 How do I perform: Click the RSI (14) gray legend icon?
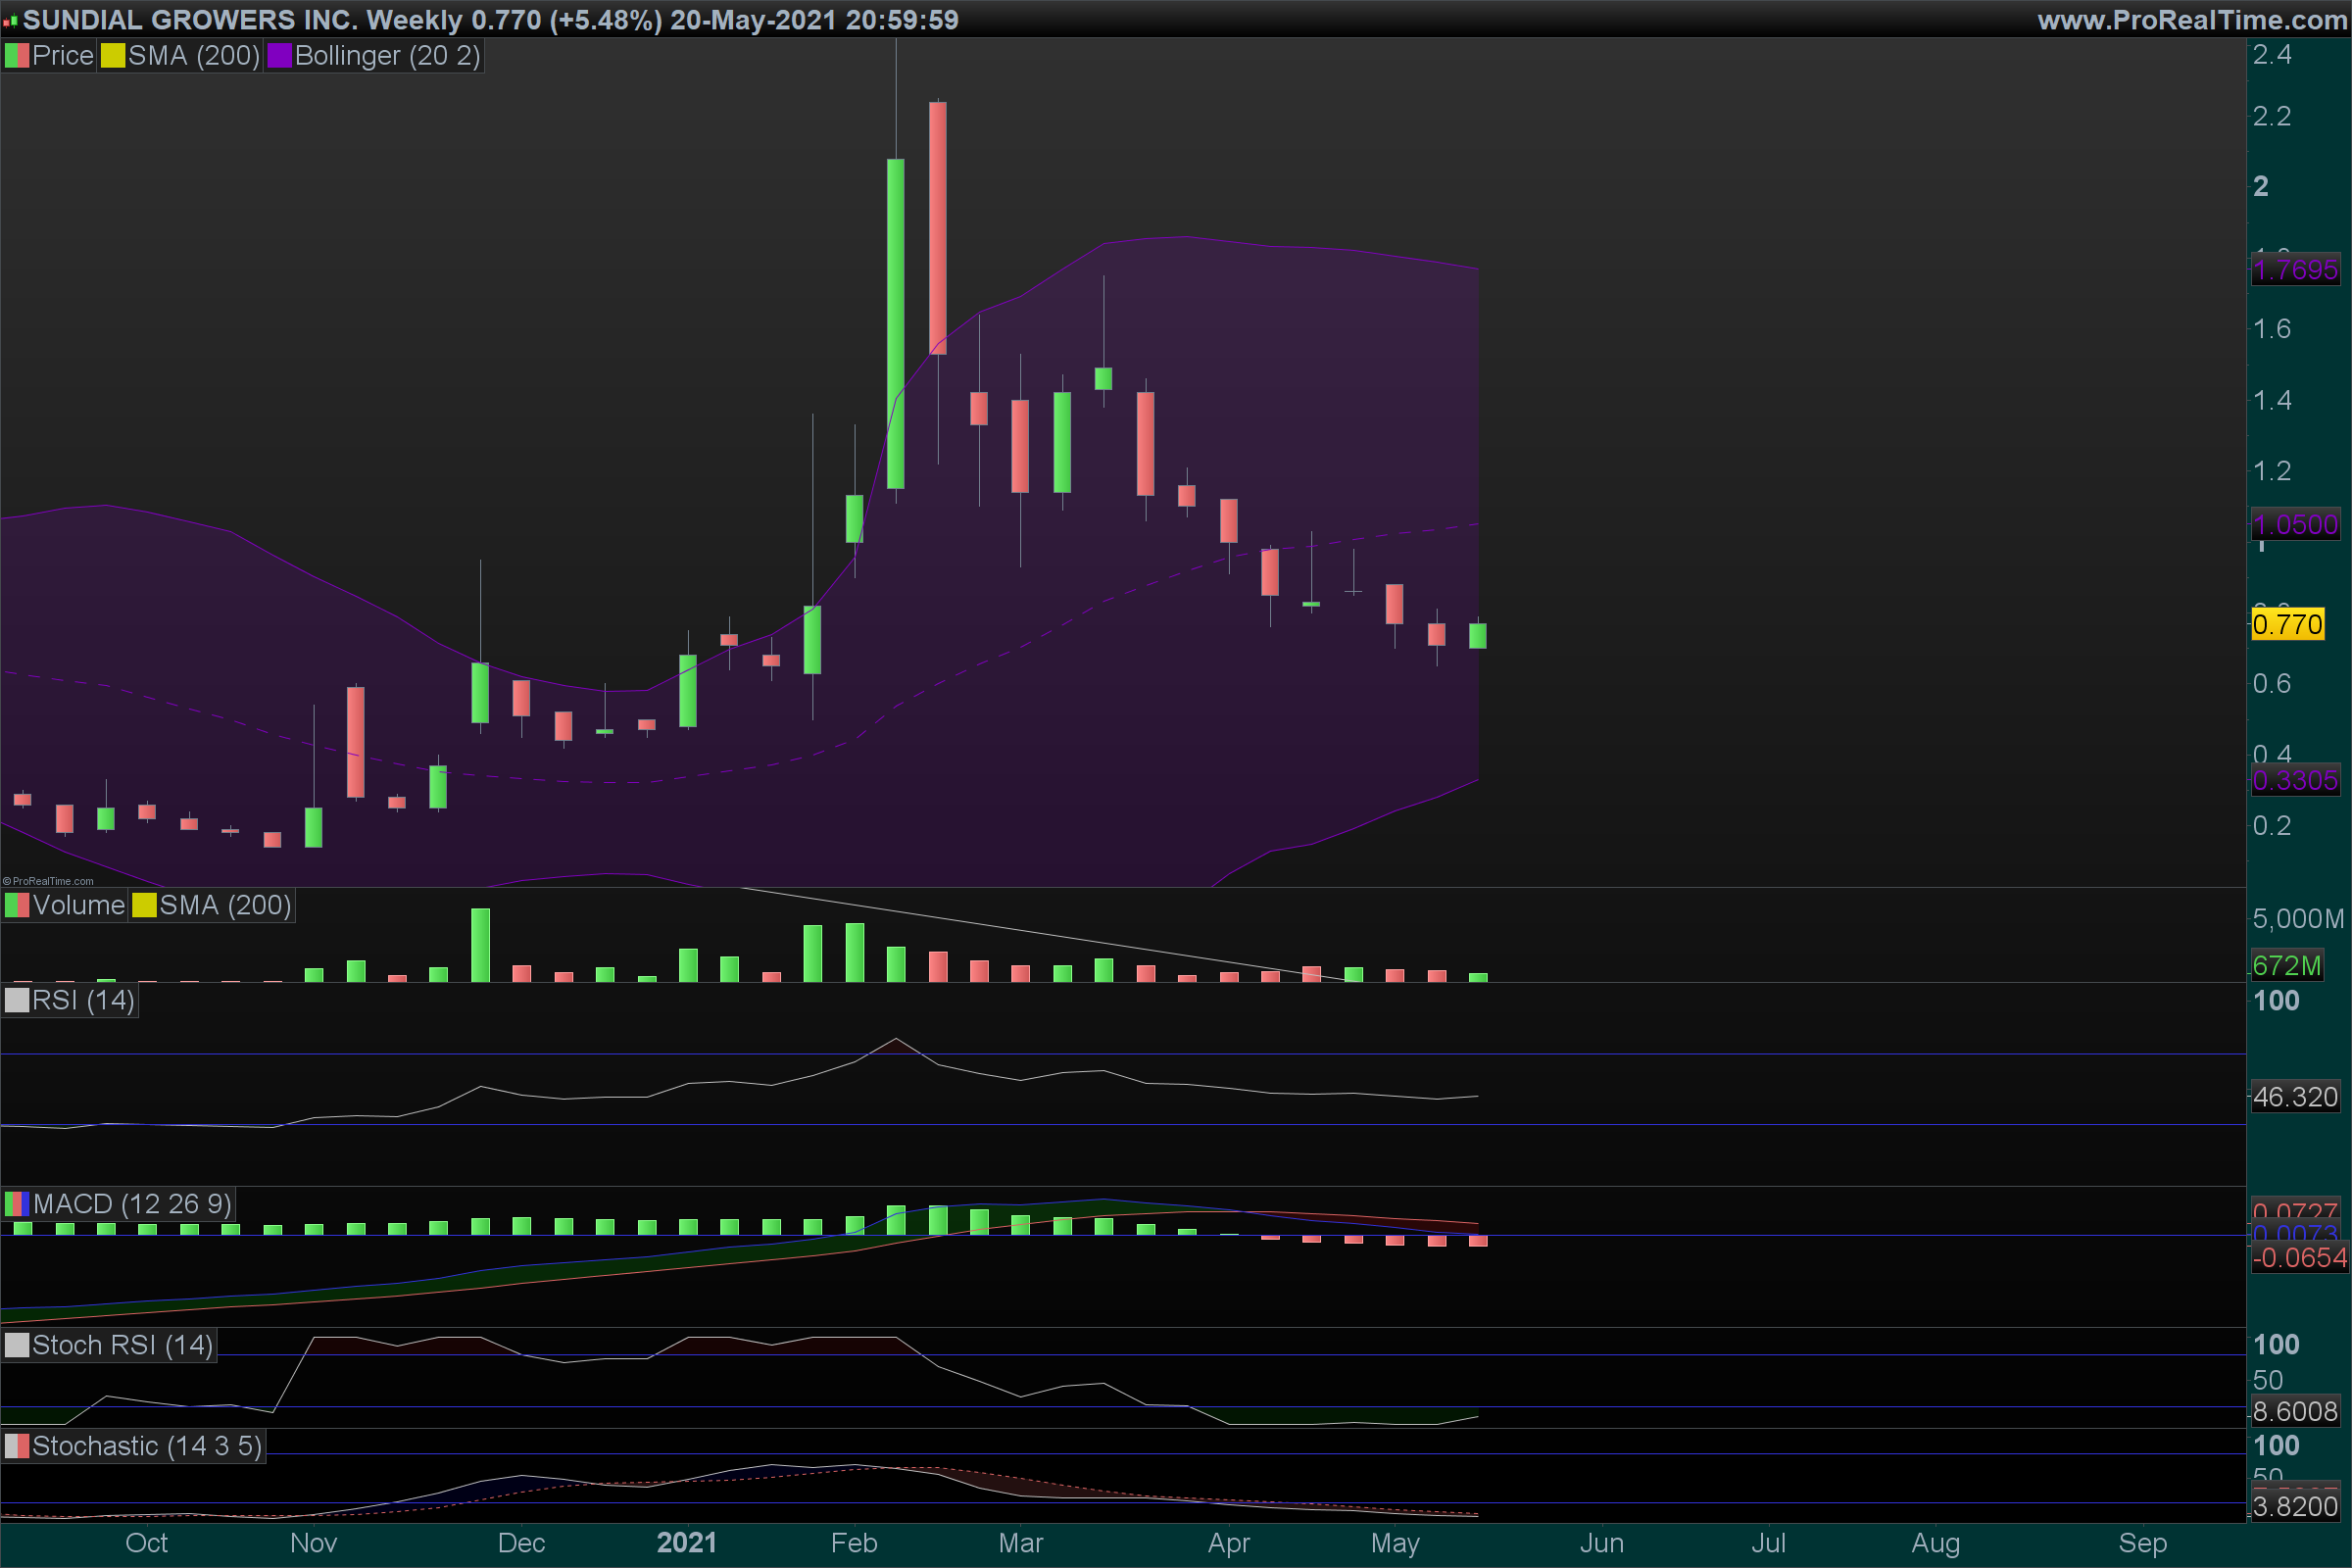point(17,1001)
